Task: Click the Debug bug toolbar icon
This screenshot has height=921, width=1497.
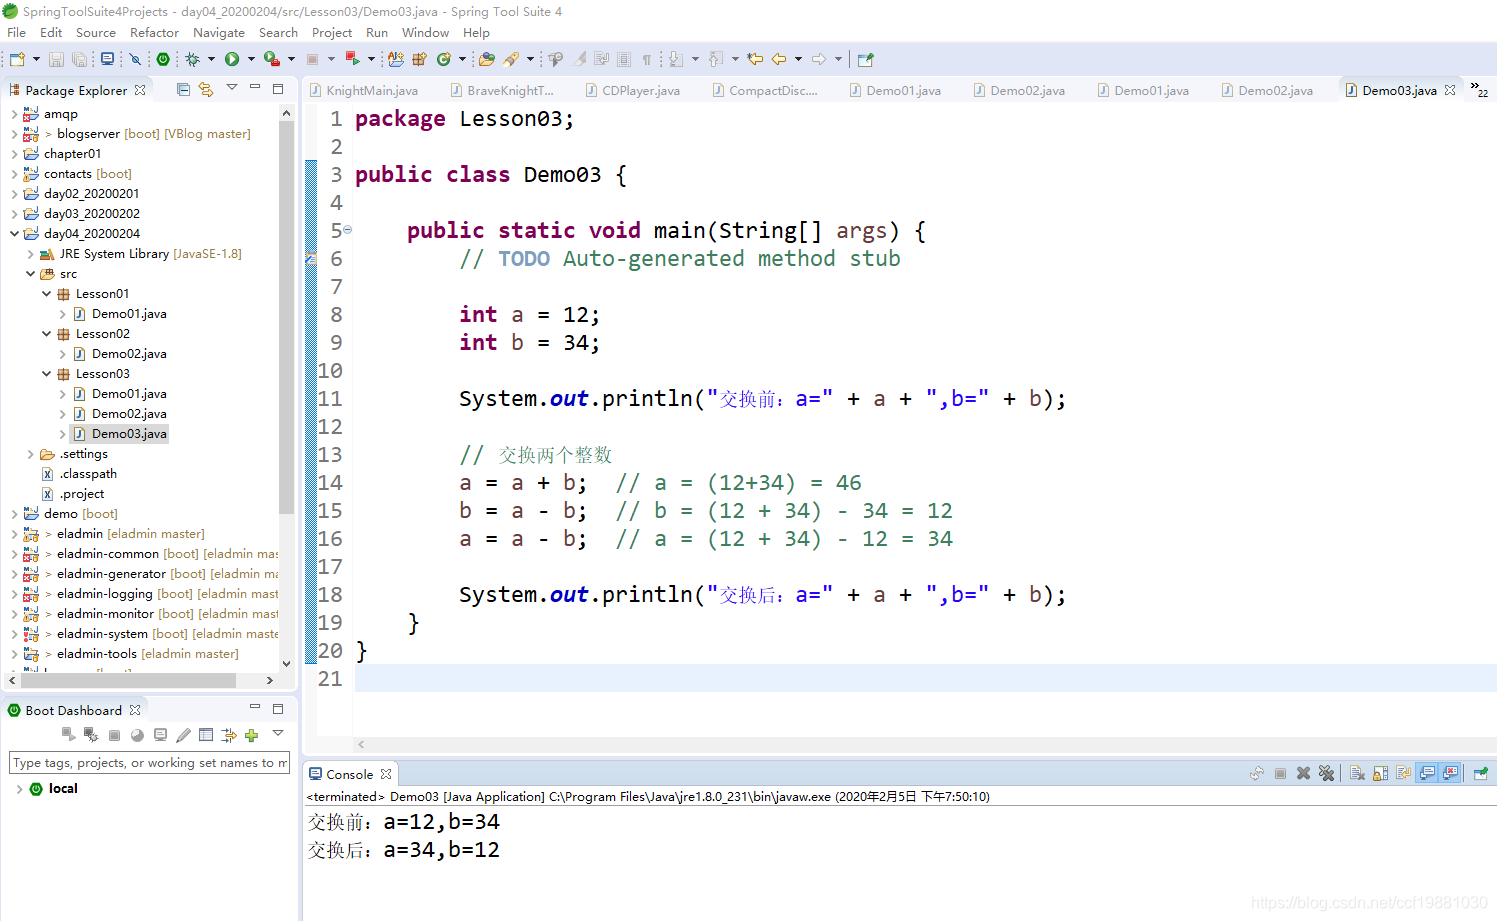Action: (193, 59)
